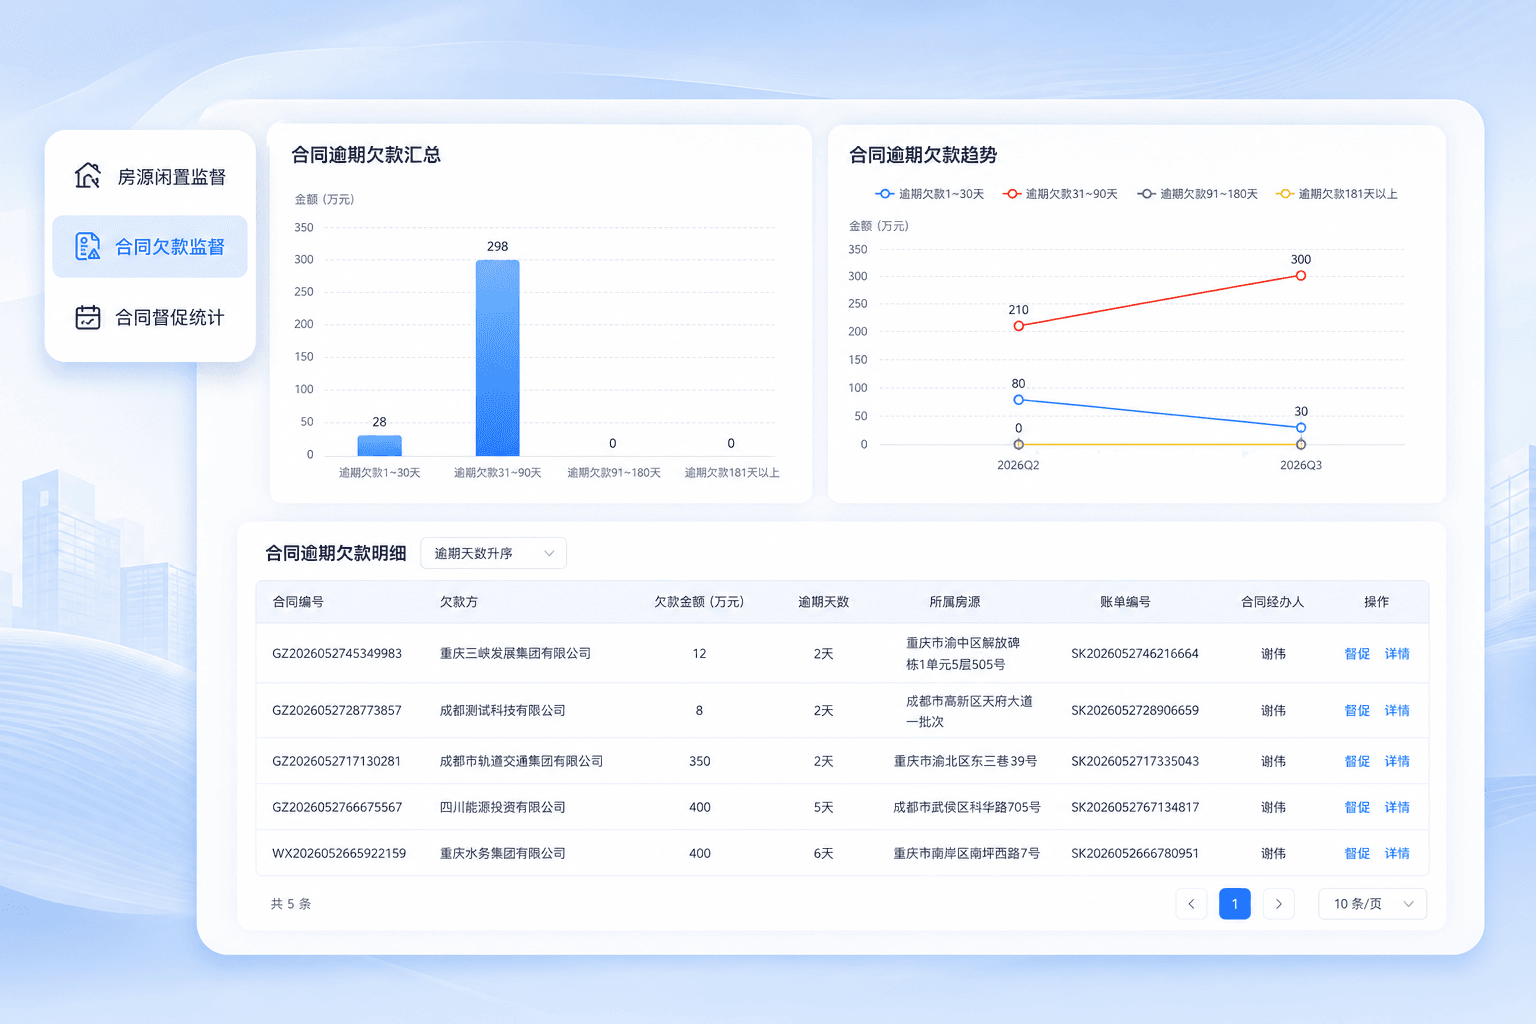Viewport: 1536px width, 1024px height.
Task: Click 详情 for 成都市轨道交通集团有限公司
Action: point(1397,762)
